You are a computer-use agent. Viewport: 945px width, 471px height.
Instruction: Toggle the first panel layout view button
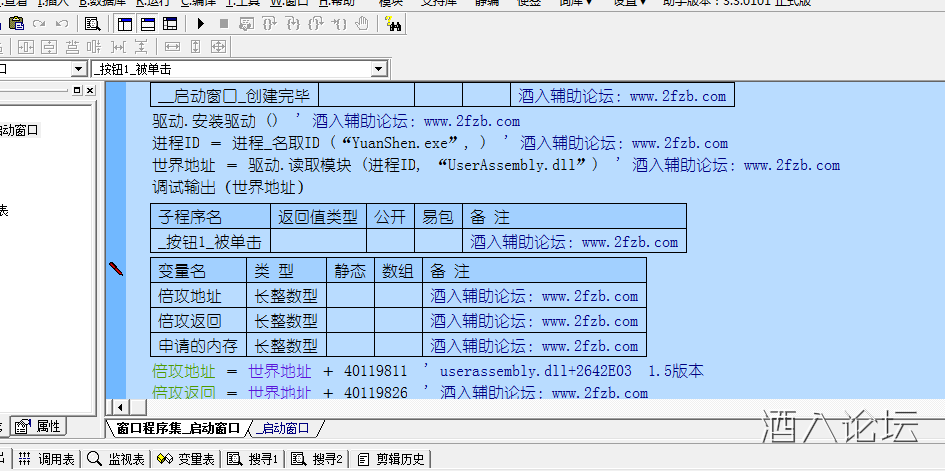(x=125, y=23)
